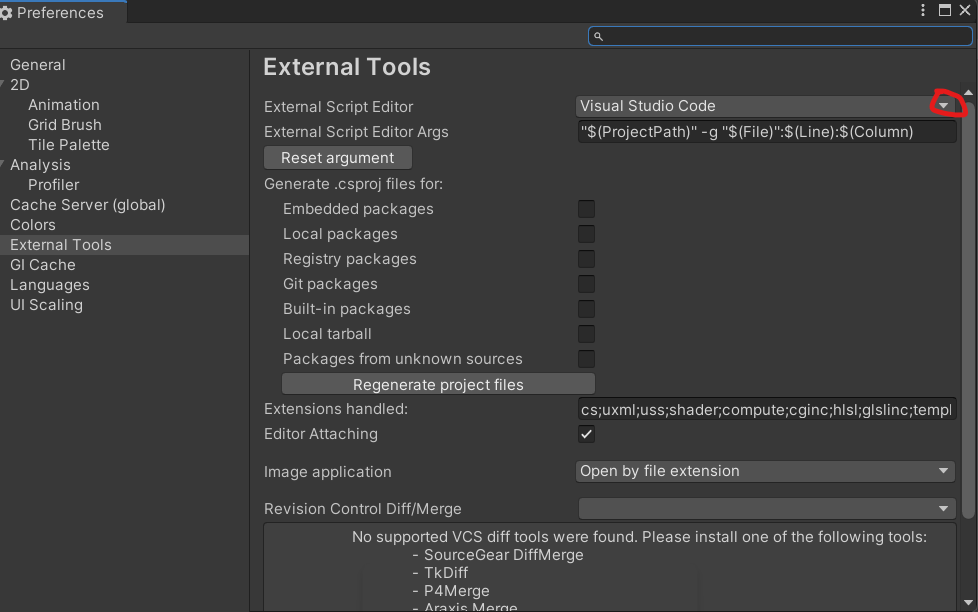Enable Packages from unknown sources checkbox

(x=586, y=359)
